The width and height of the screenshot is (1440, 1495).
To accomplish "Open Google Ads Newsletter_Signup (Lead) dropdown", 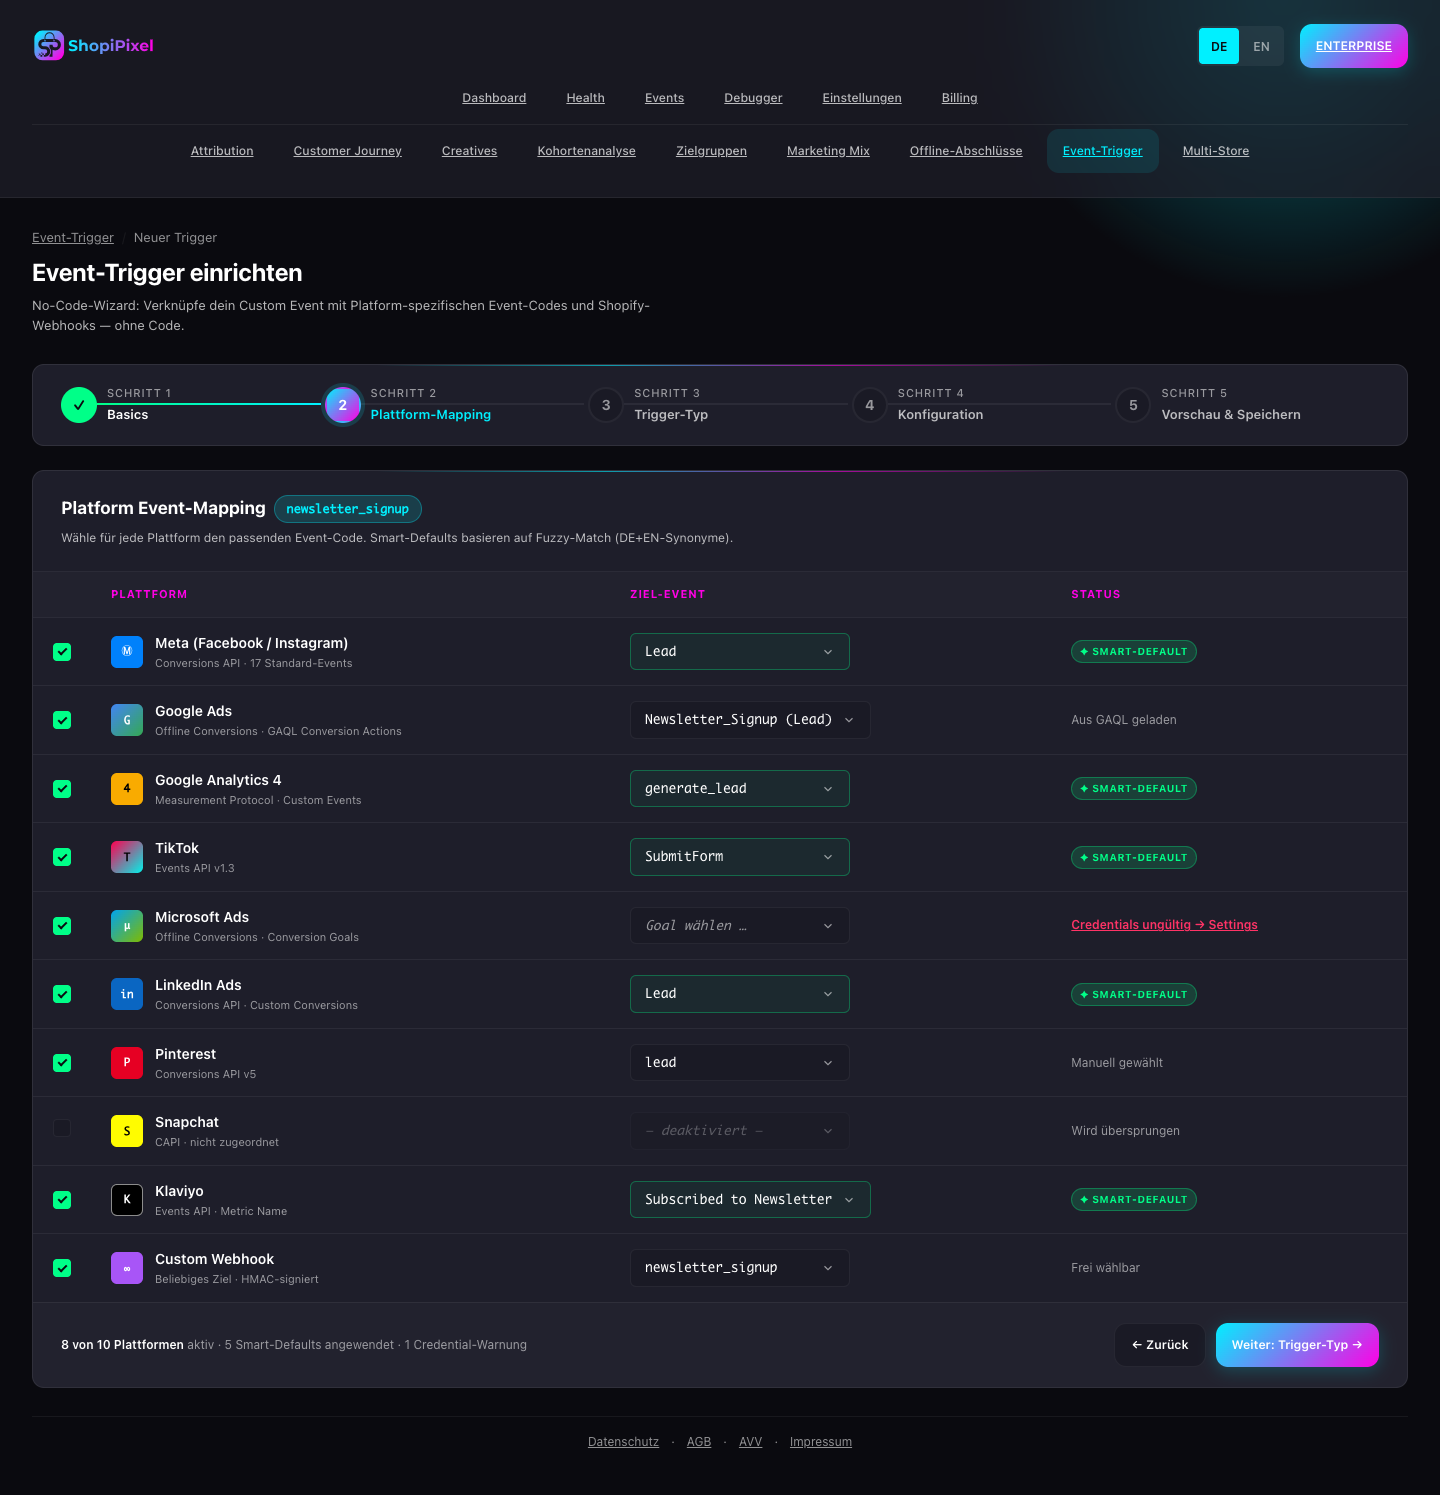I will click(x=750, y=720).
